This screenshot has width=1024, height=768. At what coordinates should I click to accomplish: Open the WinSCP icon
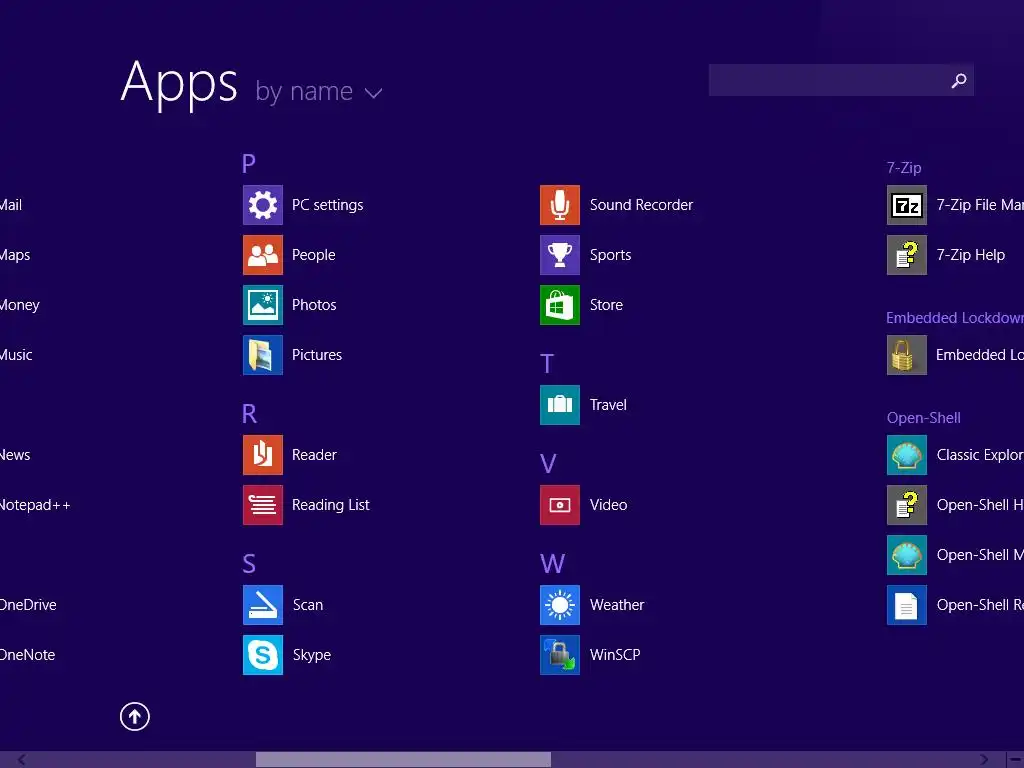[560, 655]
